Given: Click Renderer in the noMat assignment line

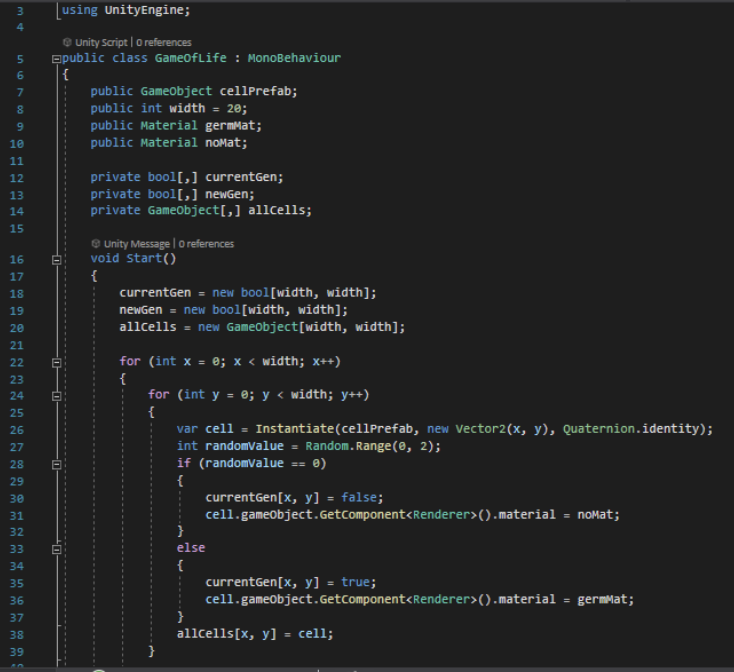Looking at the screenshot, I should (441, 515).
